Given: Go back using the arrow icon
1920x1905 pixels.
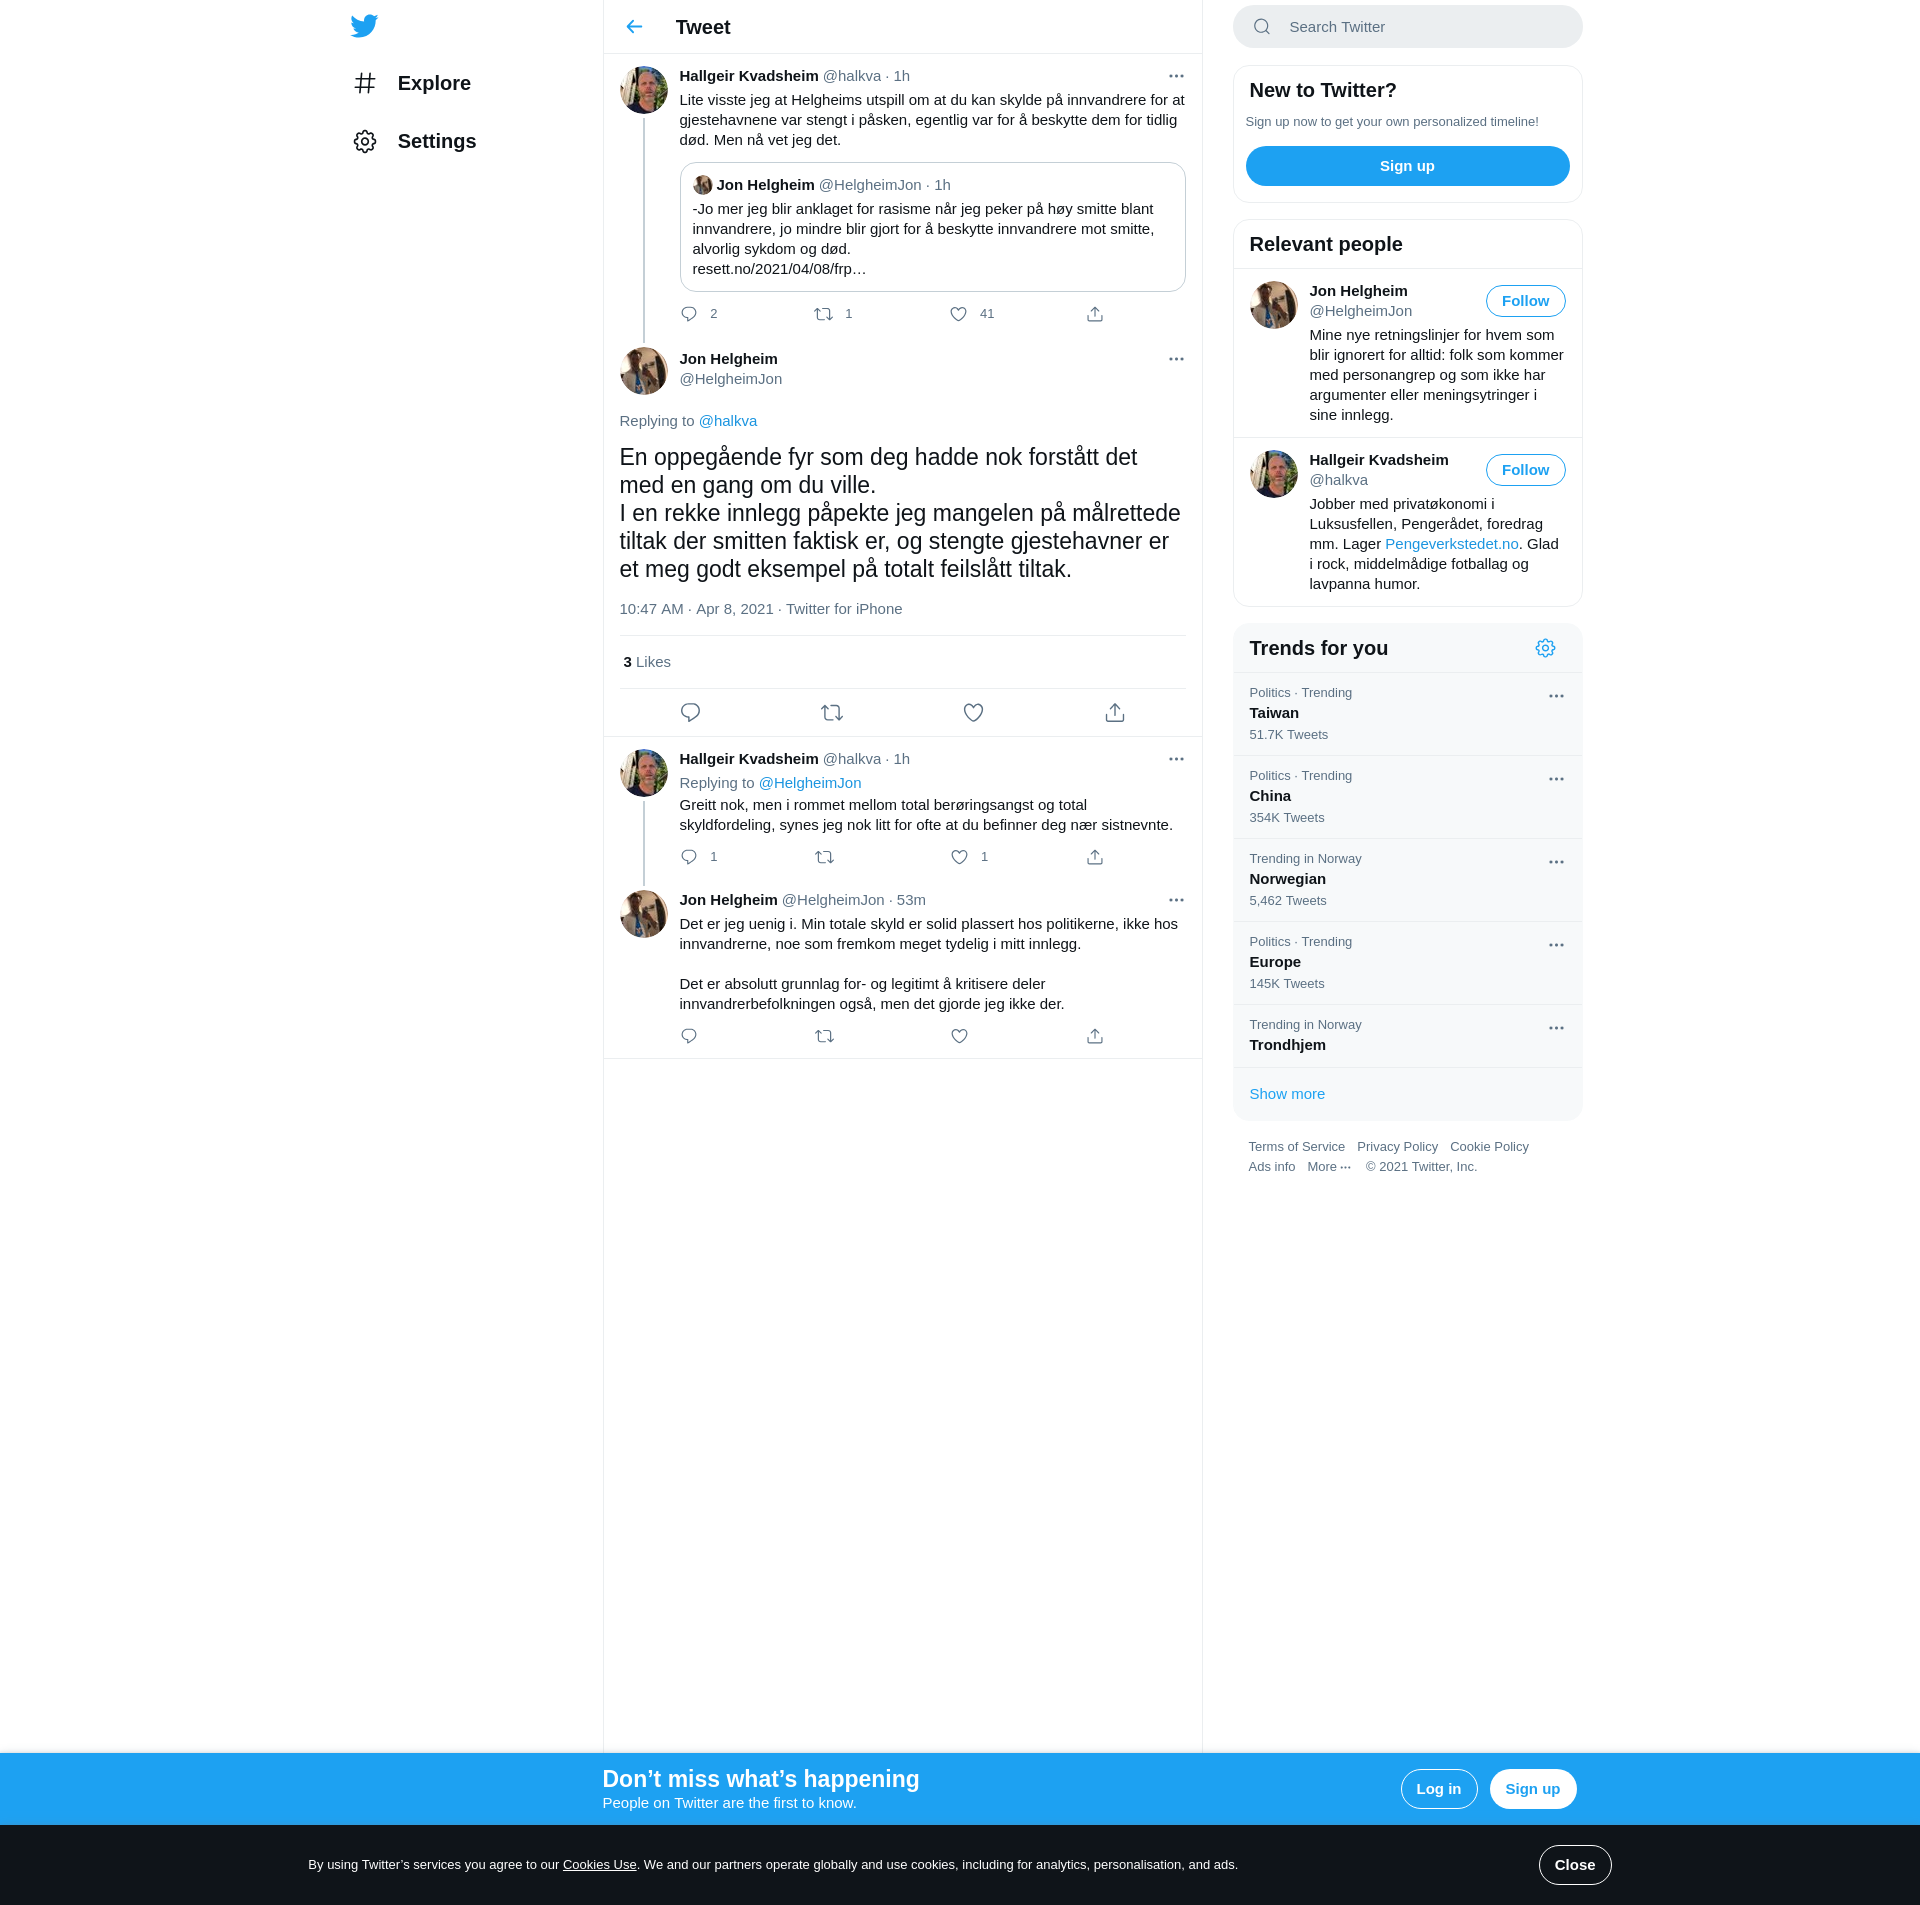Looking at the screenshot, I should 634,27.
